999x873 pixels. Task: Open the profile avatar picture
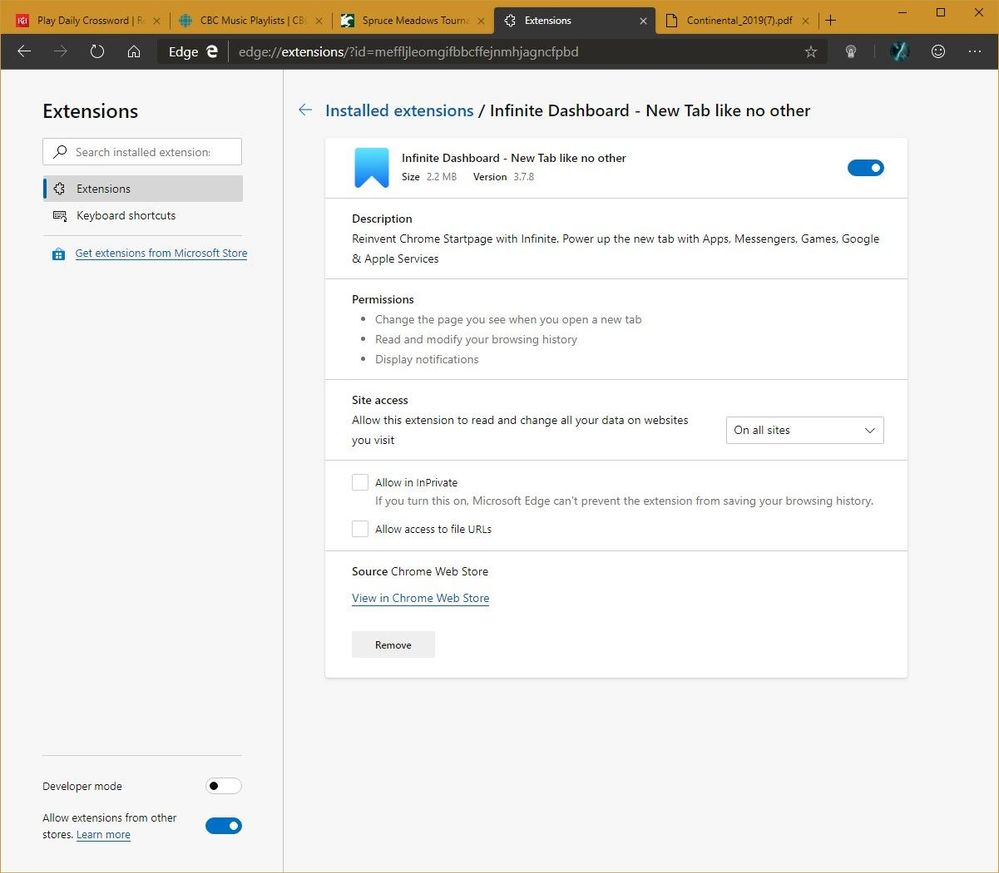pos(899,52)
